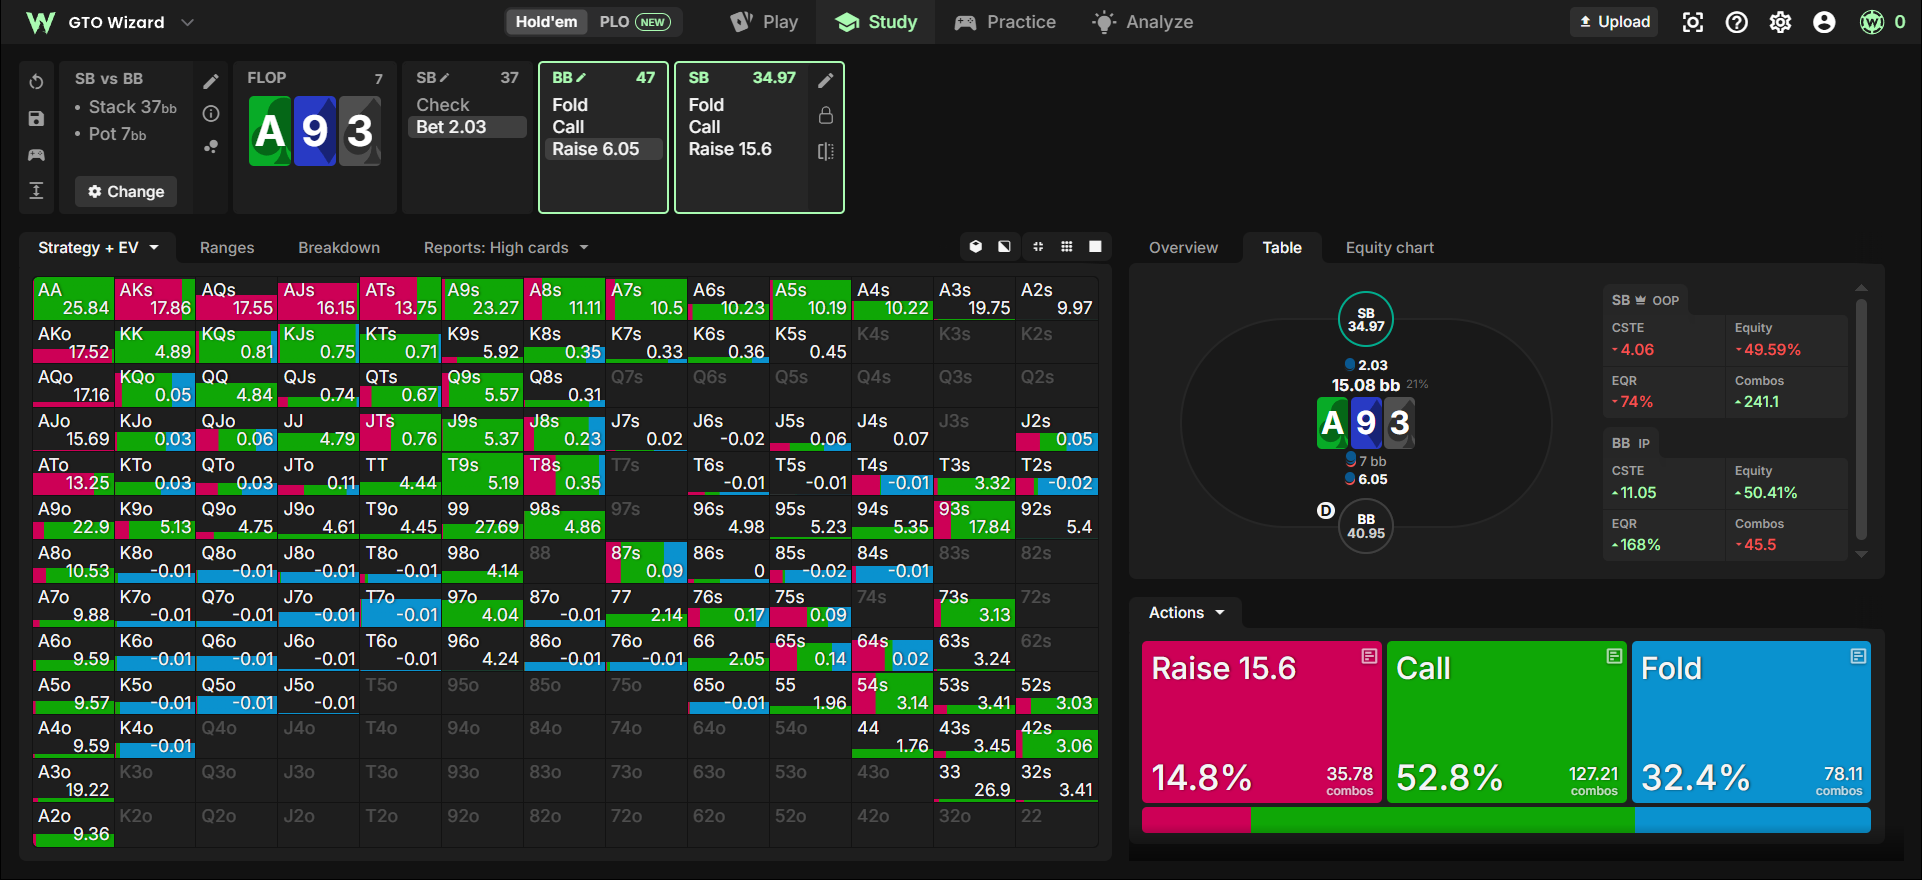
Task: Open the Breakdown tab
Action: point(339,248)
